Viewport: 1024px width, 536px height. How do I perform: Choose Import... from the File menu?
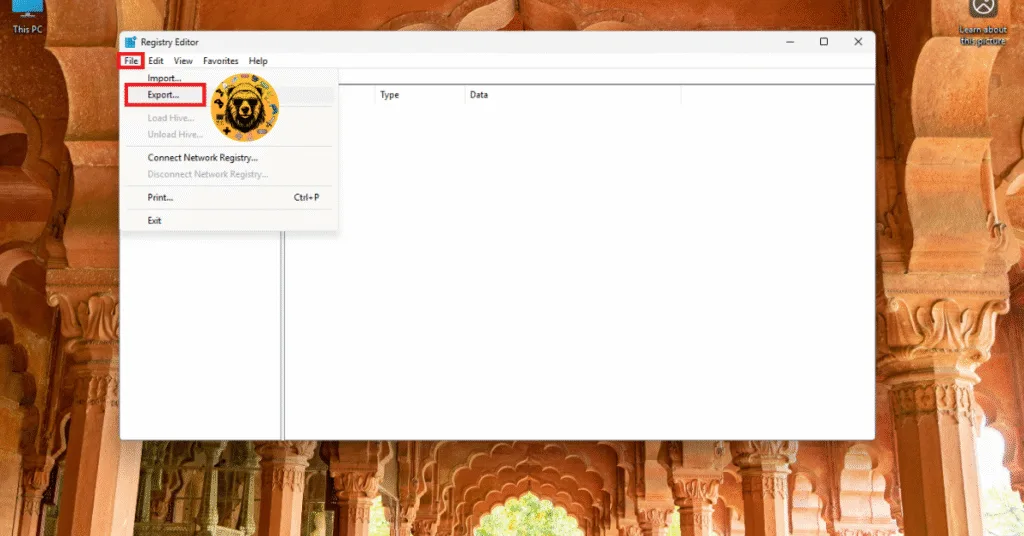coord(164,78)
